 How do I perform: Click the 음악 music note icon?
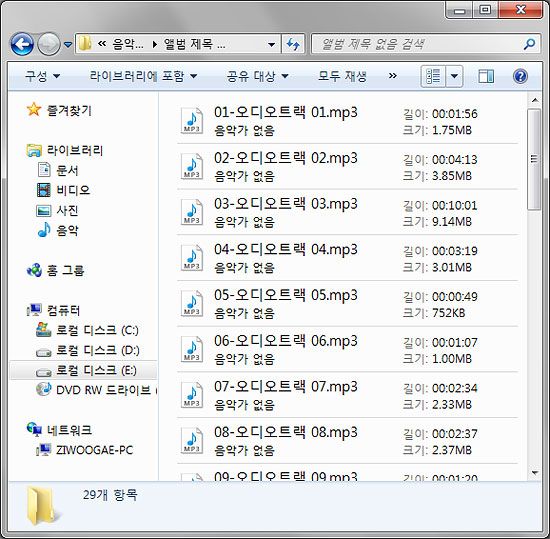click(x=44, y=230)
